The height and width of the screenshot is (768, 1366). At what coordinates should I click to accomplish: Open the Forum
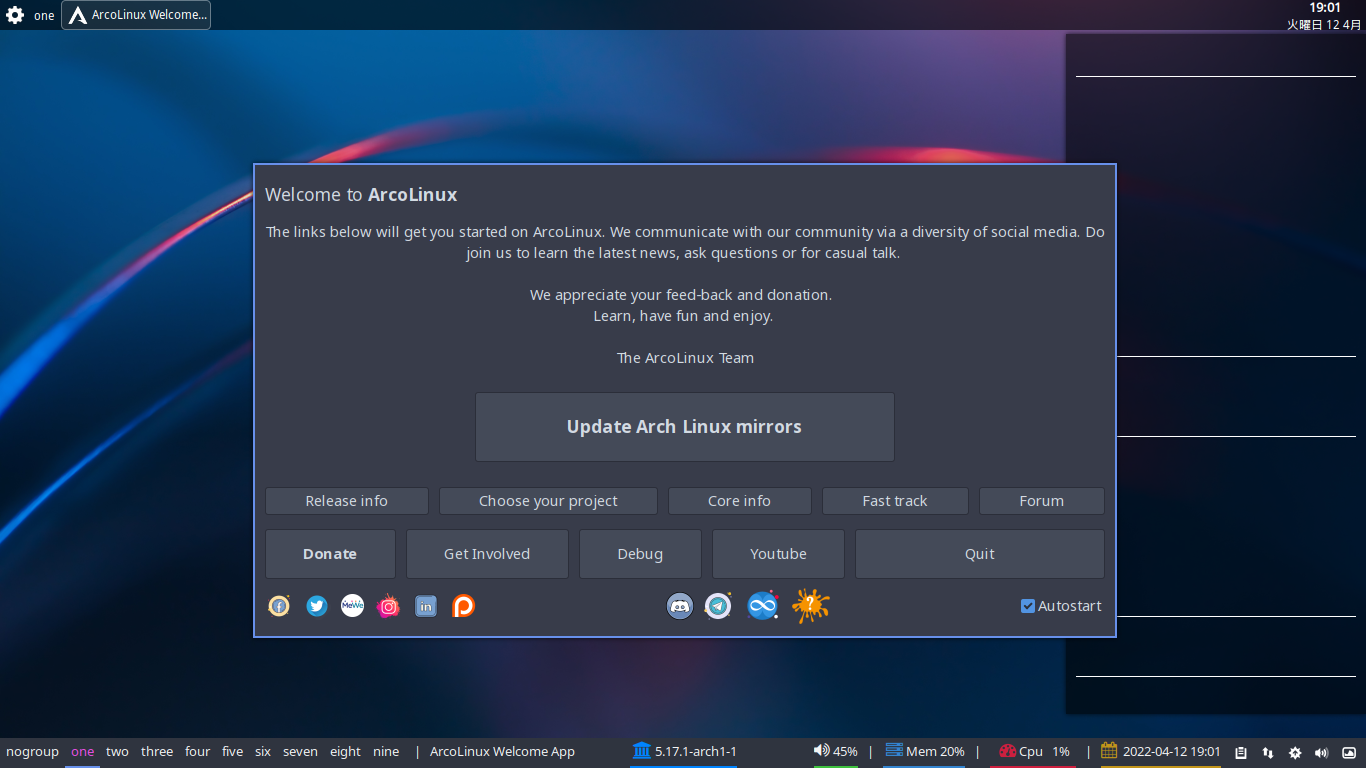1042,501
